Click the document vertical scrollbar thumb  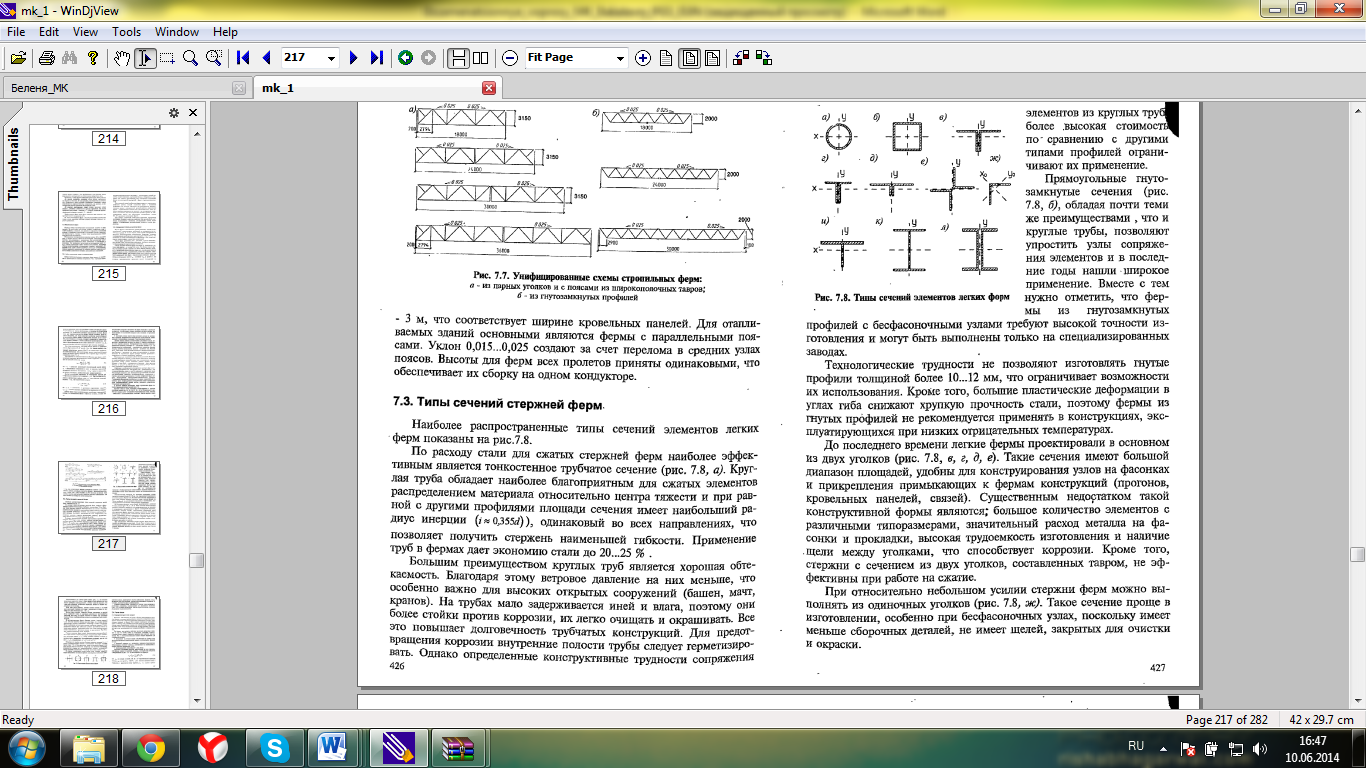click(x=1357, y=554)
